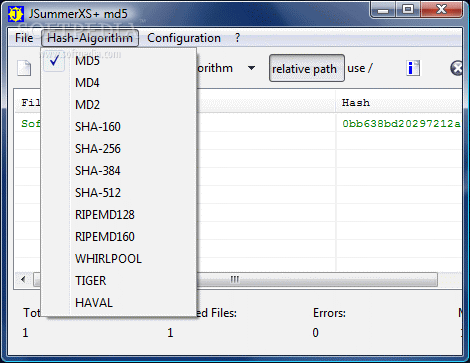Click the horizontal scrollbar thumb
Viewport: 470px width, 363px height.
pyautogui.click(x=235, y=279)
